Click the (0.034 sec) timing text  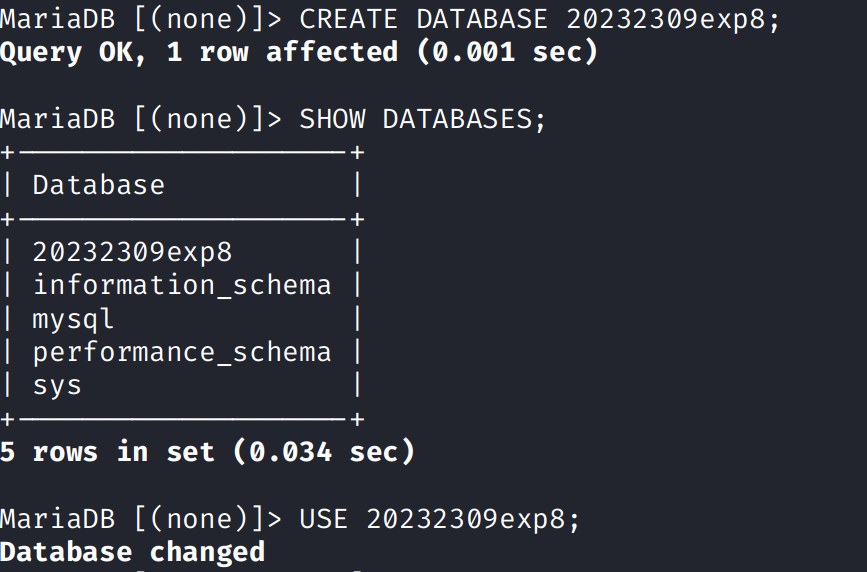[x=323, y=452]
